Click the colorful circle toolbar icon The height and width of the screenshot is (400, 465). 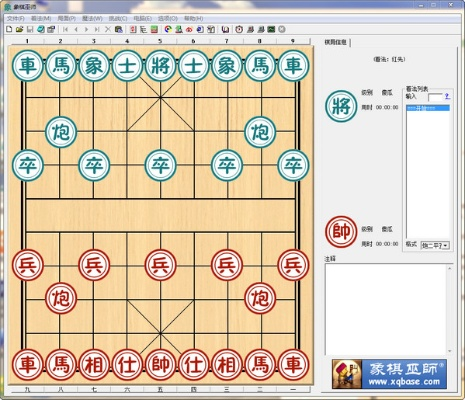coord(168,29)
